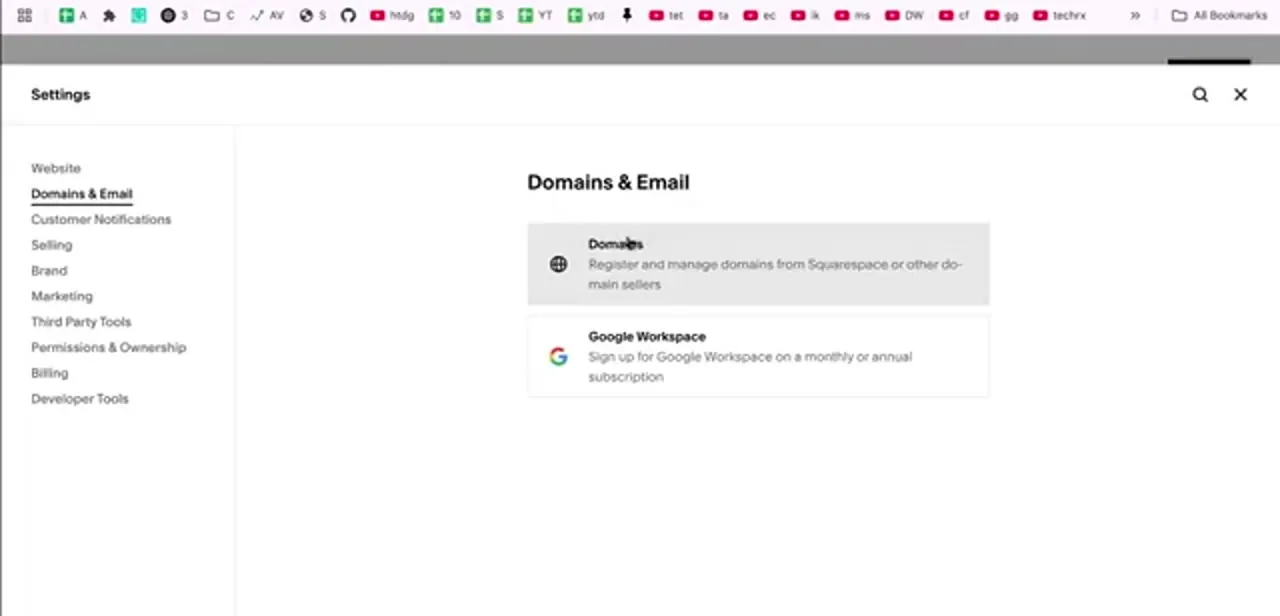Open the YouTube bookmark labeled tet
This screenshot has width=1280, height=616.
coord(666,15)
